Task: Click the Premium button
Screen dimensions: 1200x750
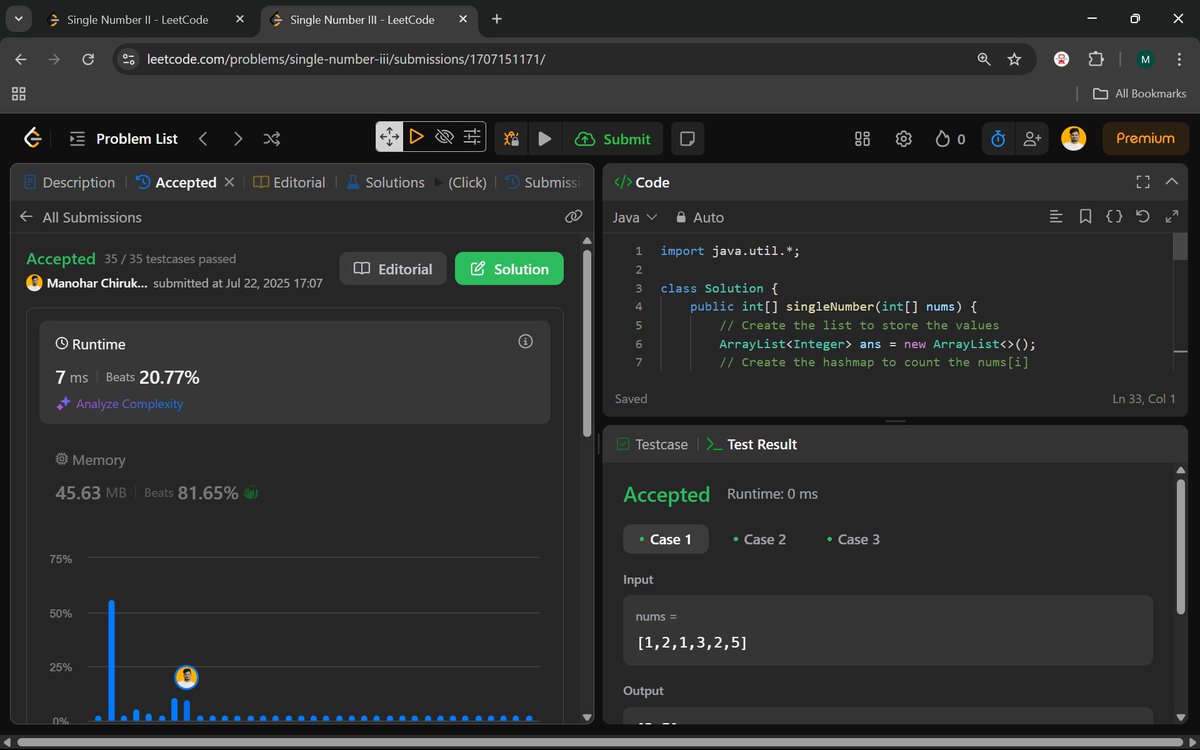Action: click(1145, 139)
